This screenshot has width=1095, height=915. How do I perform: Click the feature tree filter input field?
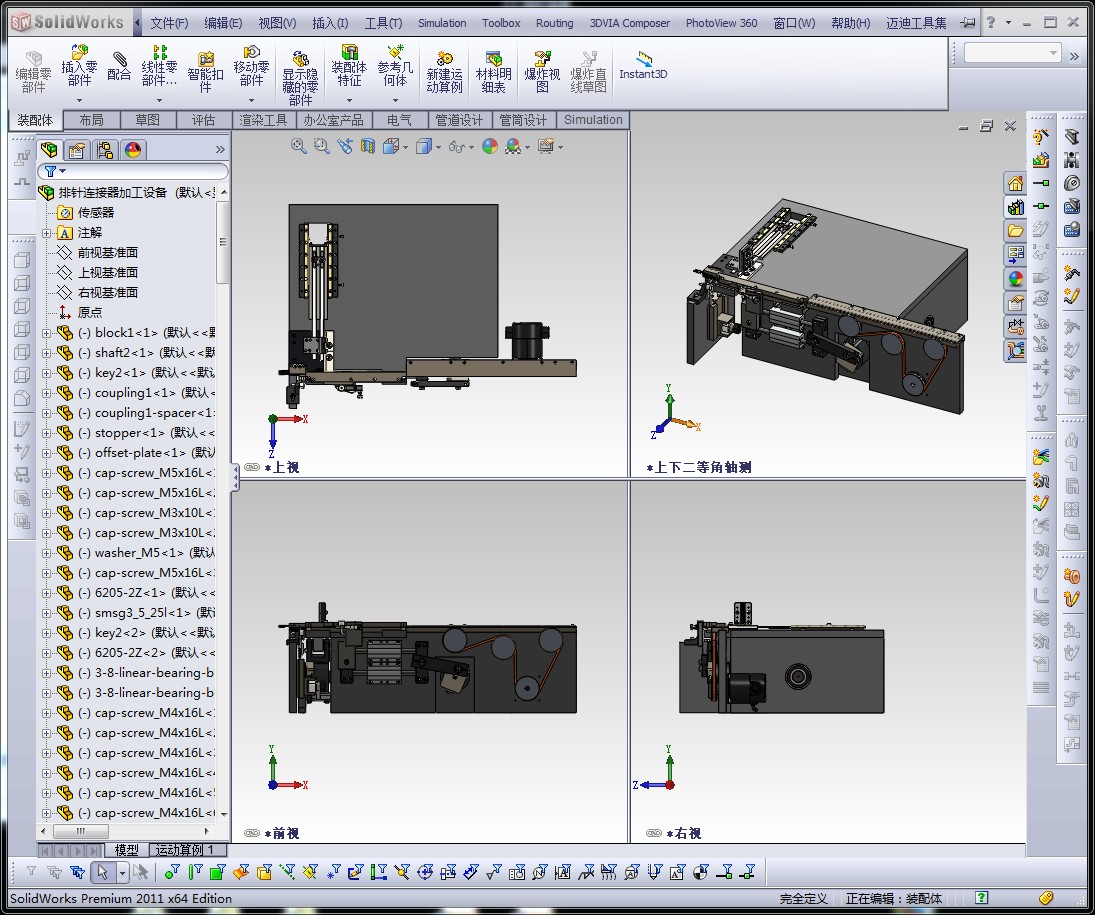point(140,171)
